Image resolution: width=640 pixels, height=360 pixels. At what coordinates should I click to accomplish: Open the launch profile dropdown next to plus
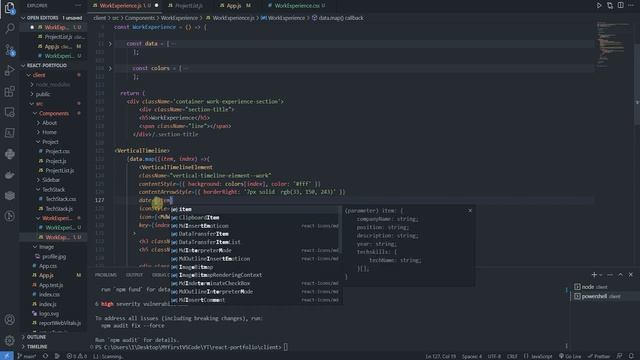[601, 275]
